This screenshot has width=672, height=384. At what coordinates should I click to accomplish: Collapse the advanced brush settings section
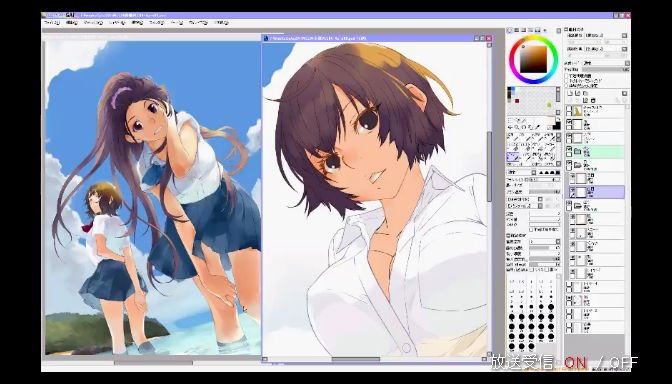[509, 235]
